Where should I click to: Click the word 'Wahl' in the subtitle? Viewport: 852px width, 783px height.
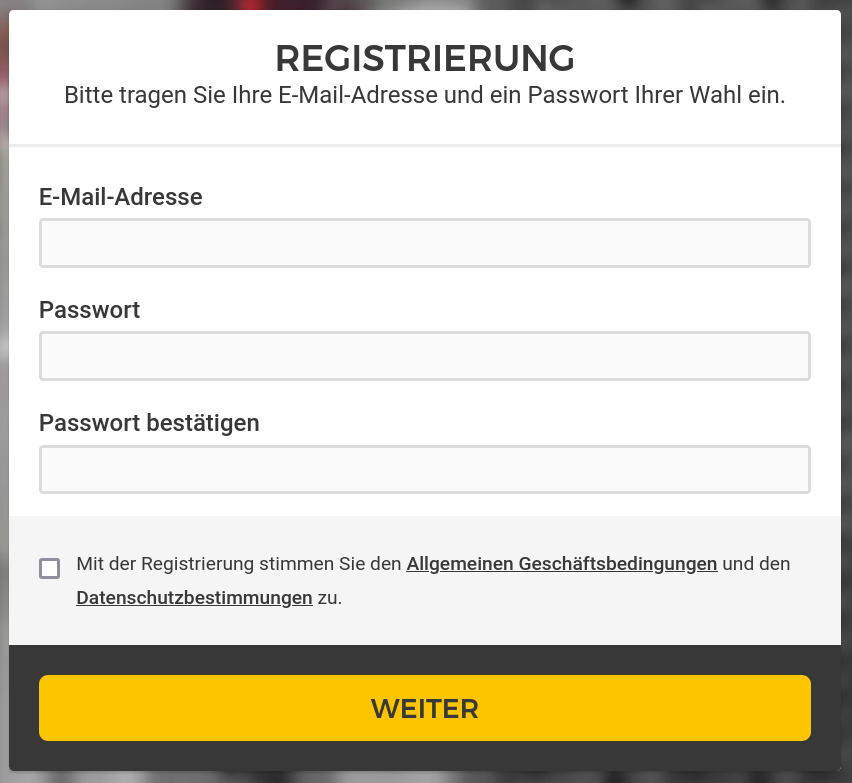[716, 96]
